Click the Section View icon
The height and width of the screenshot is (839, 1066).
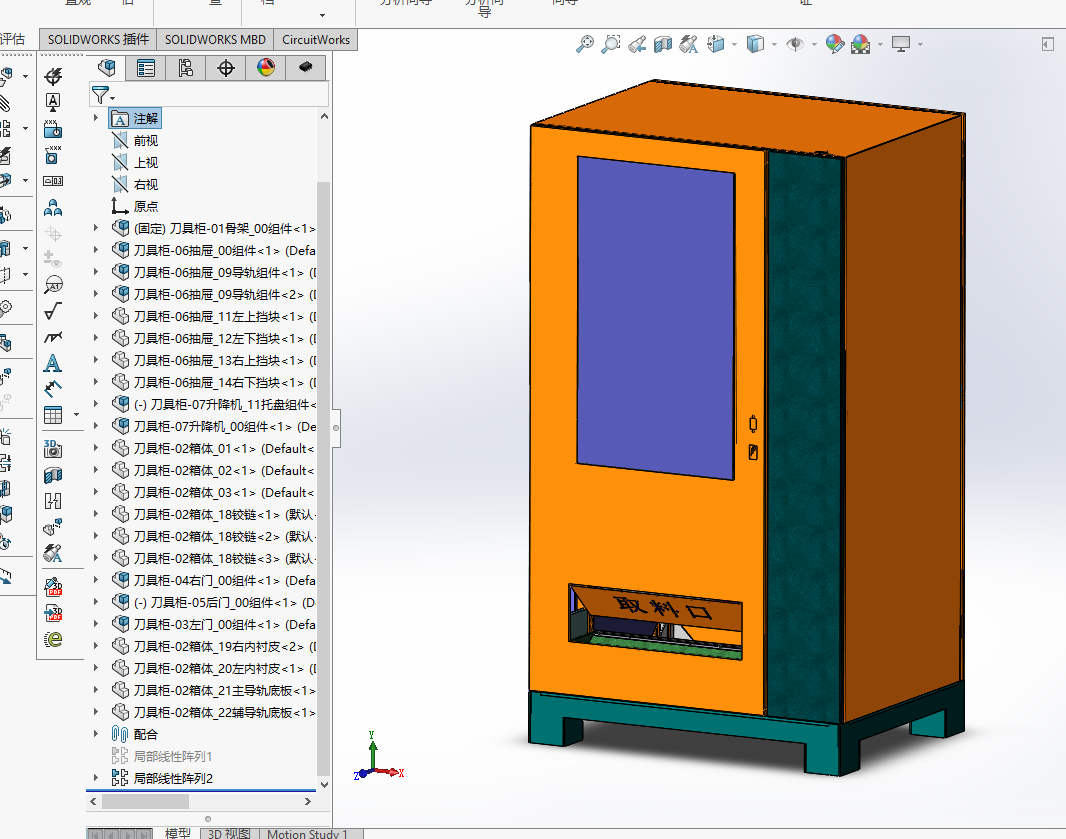coord(663,44)
